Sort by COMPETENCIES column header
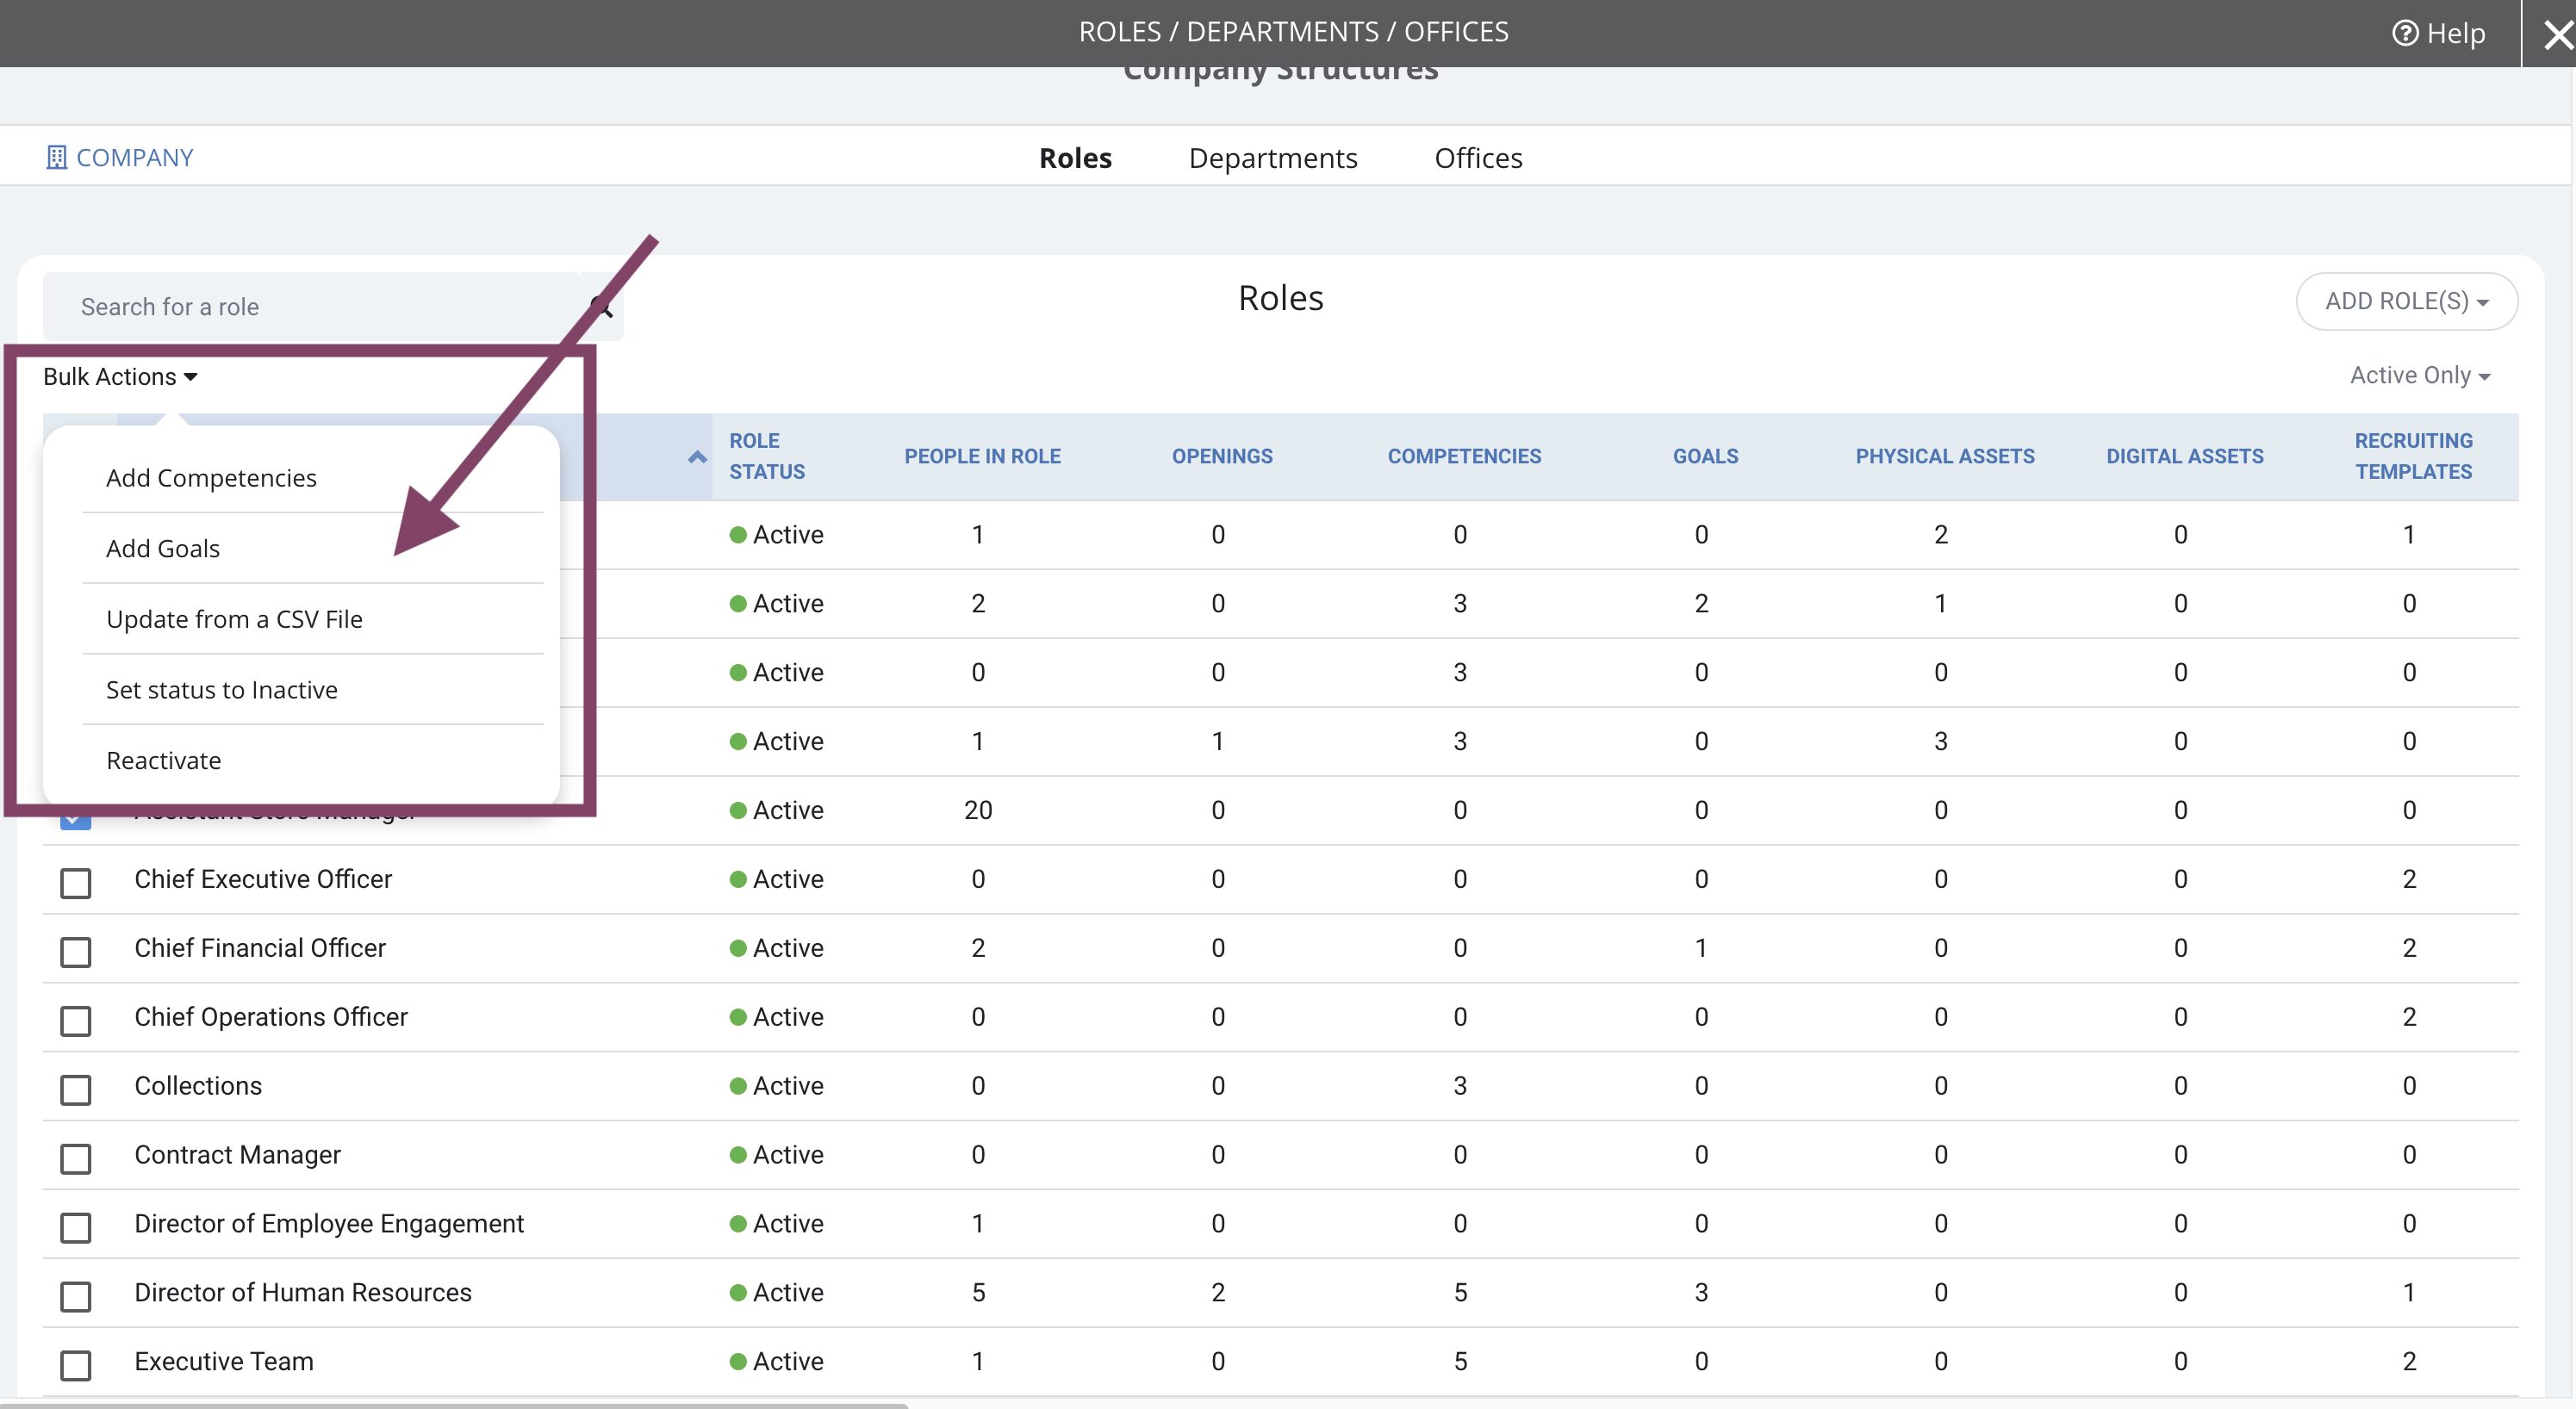This screenshot has height=1409, width=2576. tap(1464, 456)
